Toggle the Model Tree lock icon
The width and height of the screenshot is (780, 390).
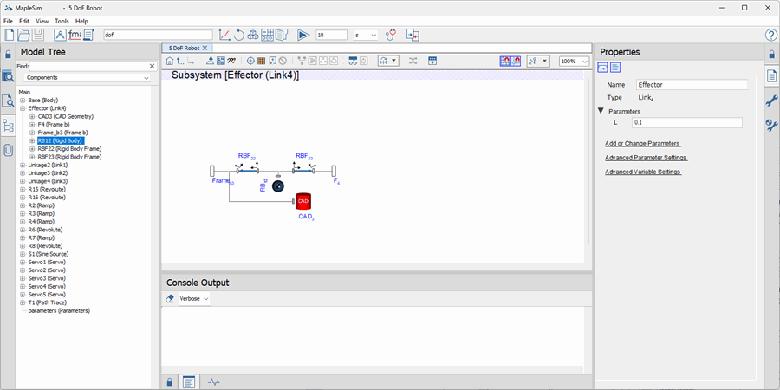point(8,54)
